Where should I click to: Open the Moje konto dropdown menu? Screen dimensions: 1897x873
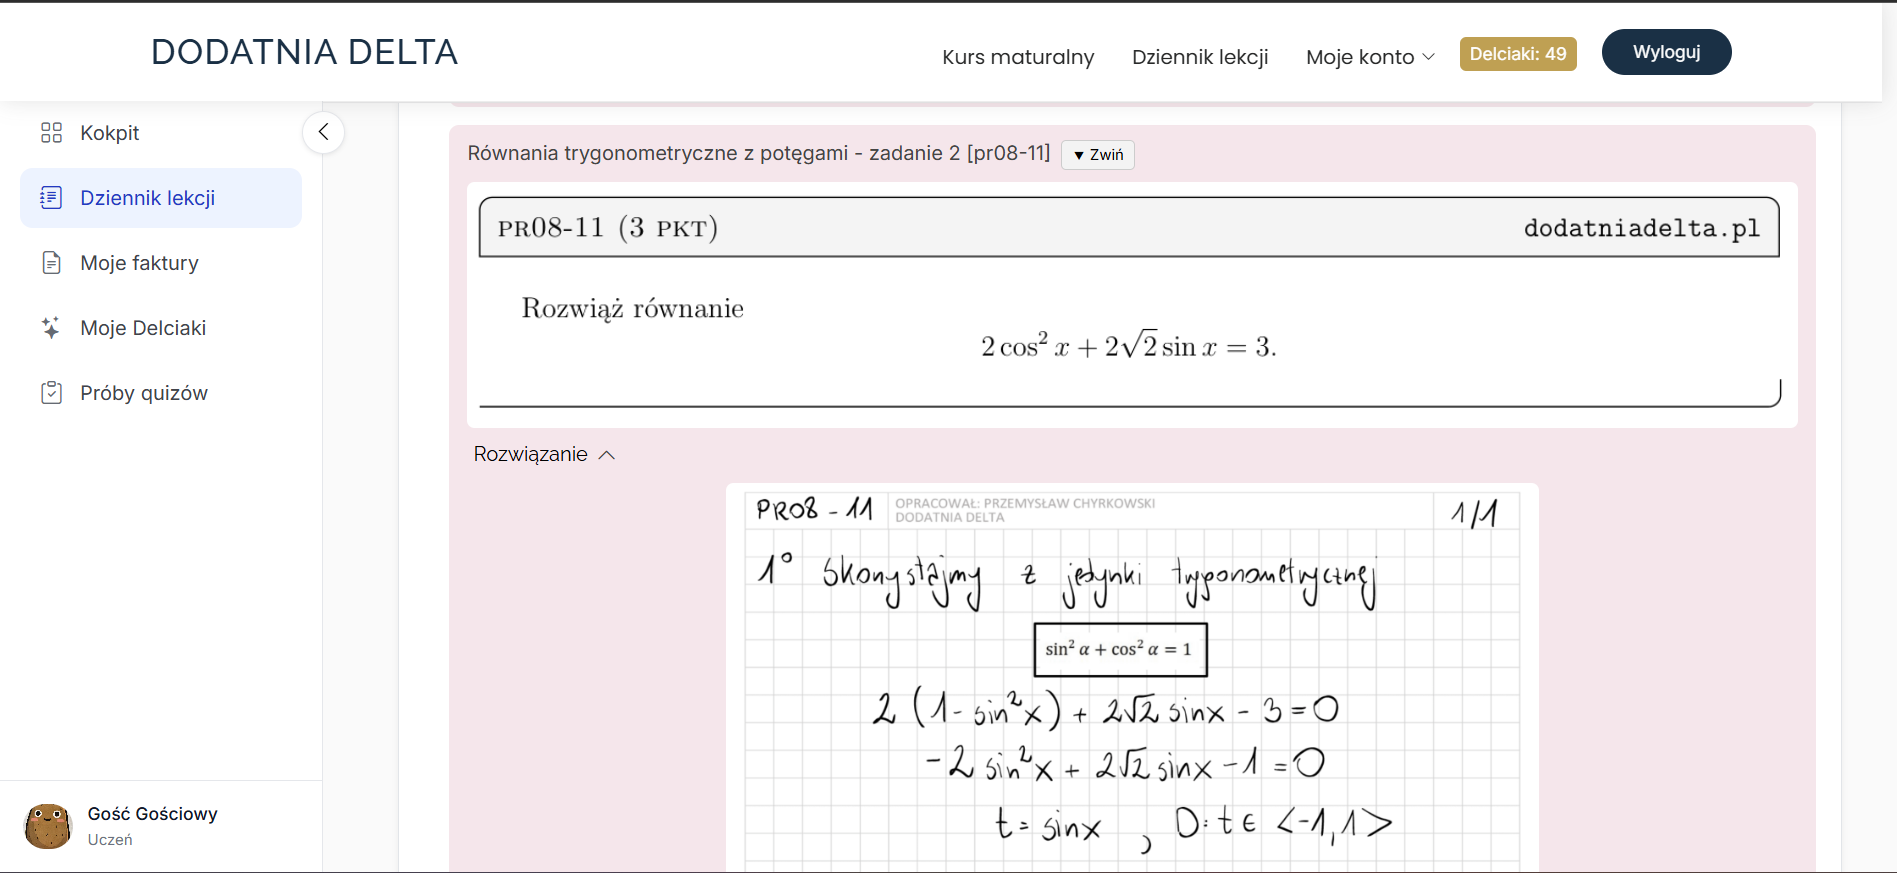coord(1370,57)
